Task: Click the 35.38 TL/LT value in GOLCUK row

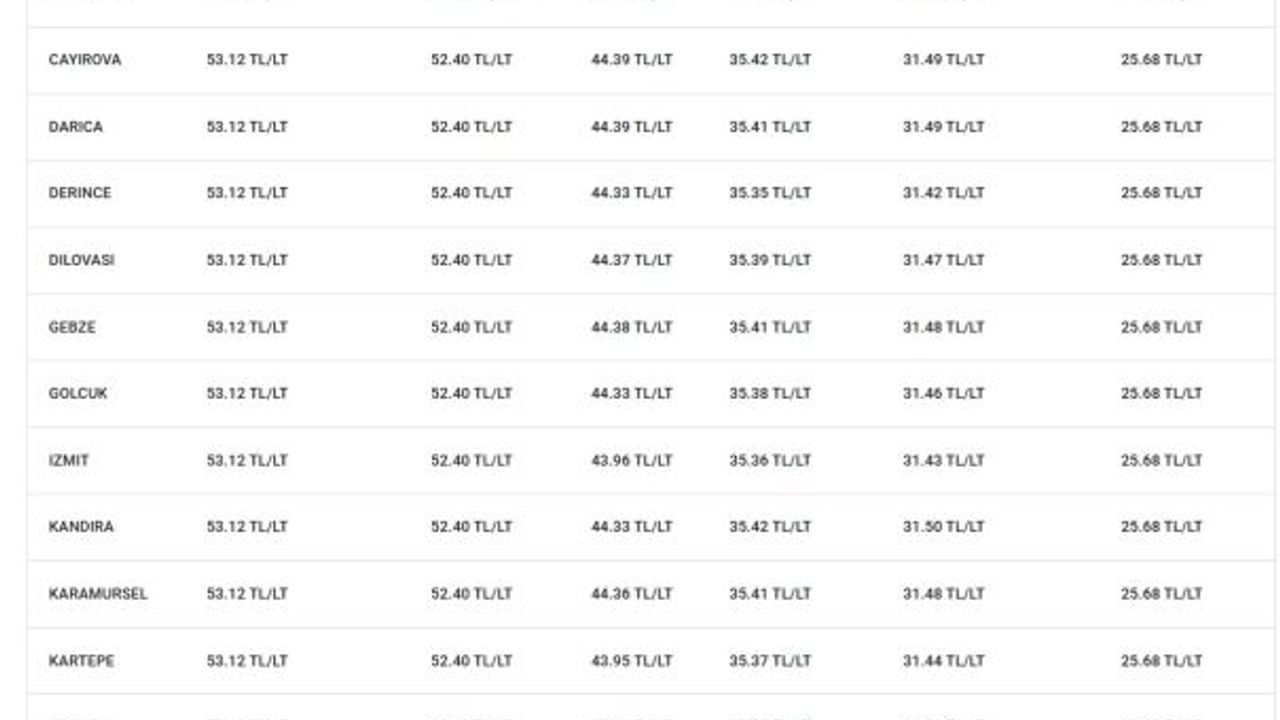Action: (770, 393)
